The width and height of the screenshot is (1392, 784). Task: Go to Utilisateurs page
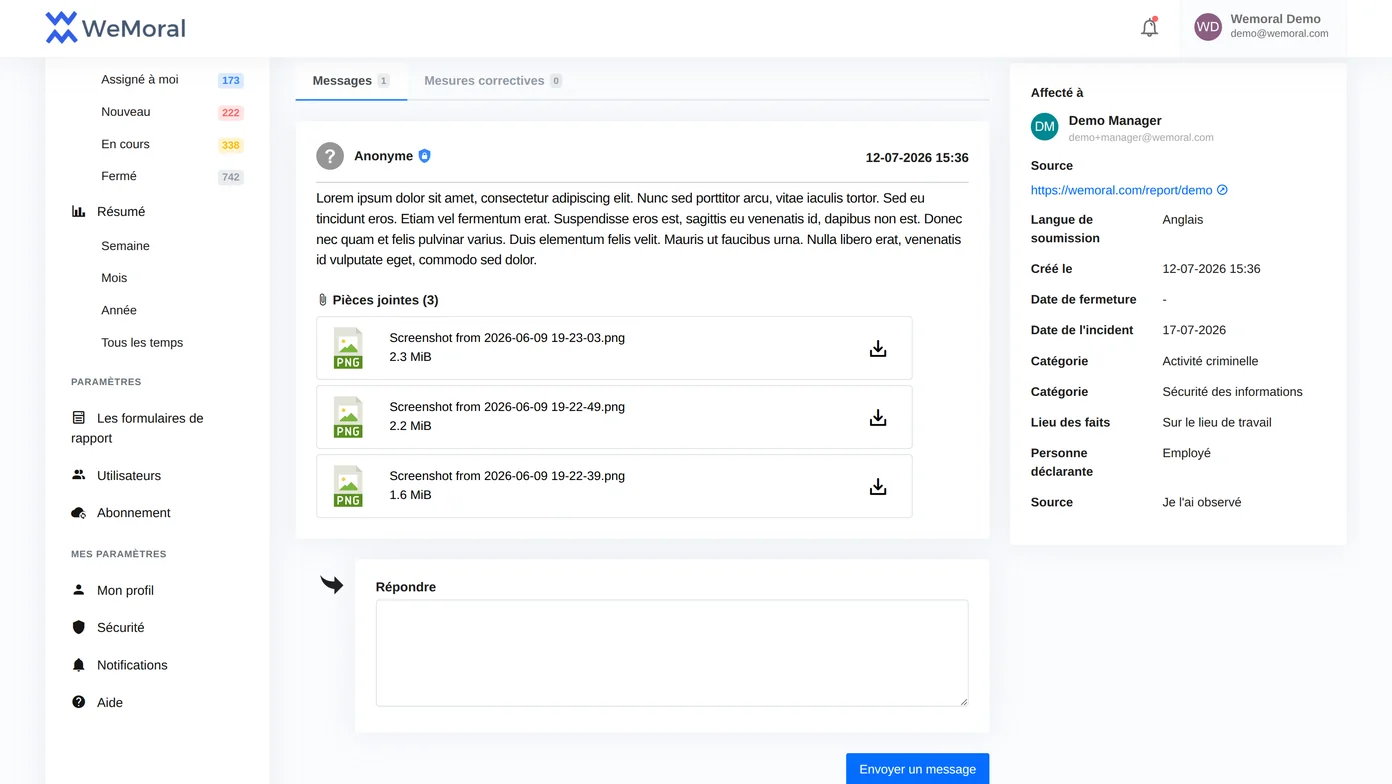tap(129, 476)
